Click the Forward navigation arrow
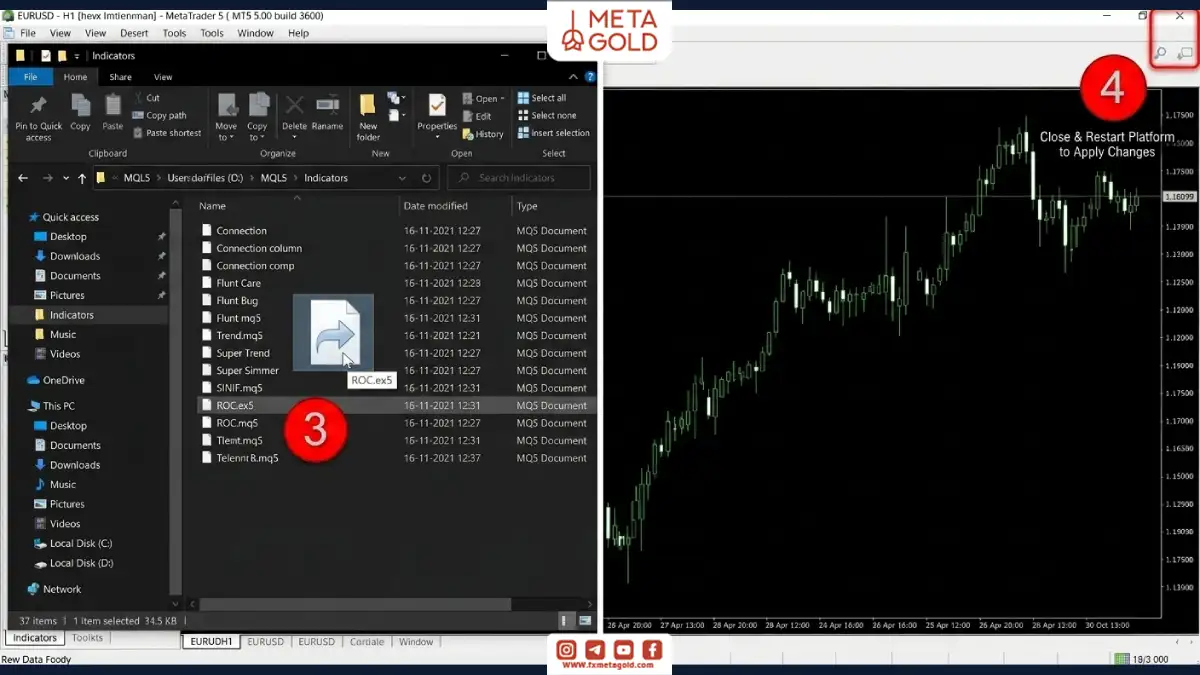This screenshot has width=1200, height=675. pos(47,178)
